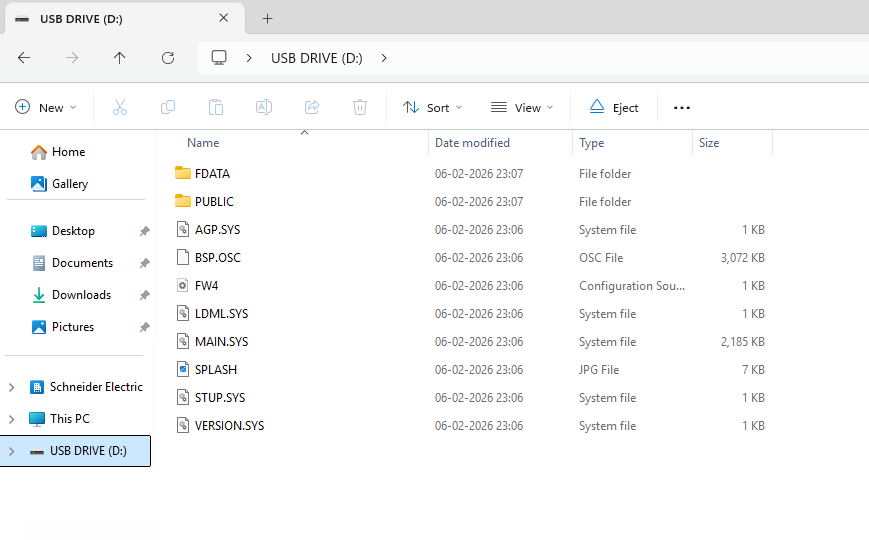869x540 pixels.
Task: Open the See more ellipsis menu
Action: tap(682, 108)
